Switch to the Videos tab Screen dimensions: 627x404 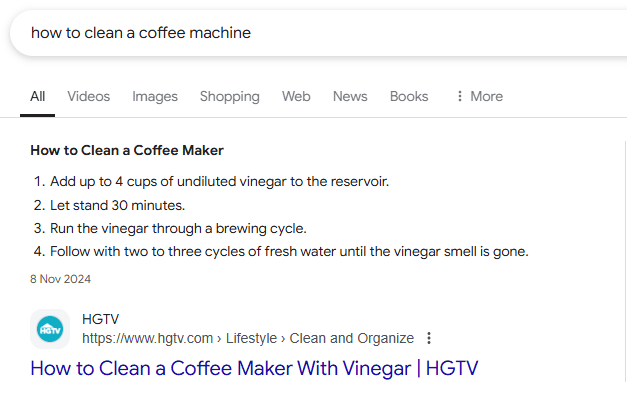pos(88,96)
